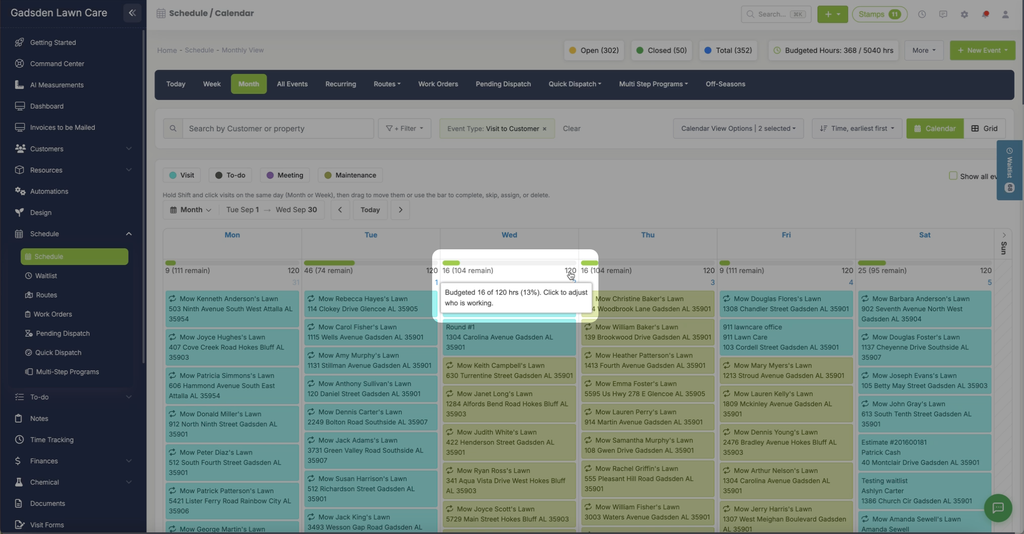The image size is (1024, 534).
Task: Open the header chat messages icon
Action: pos(943,14)
